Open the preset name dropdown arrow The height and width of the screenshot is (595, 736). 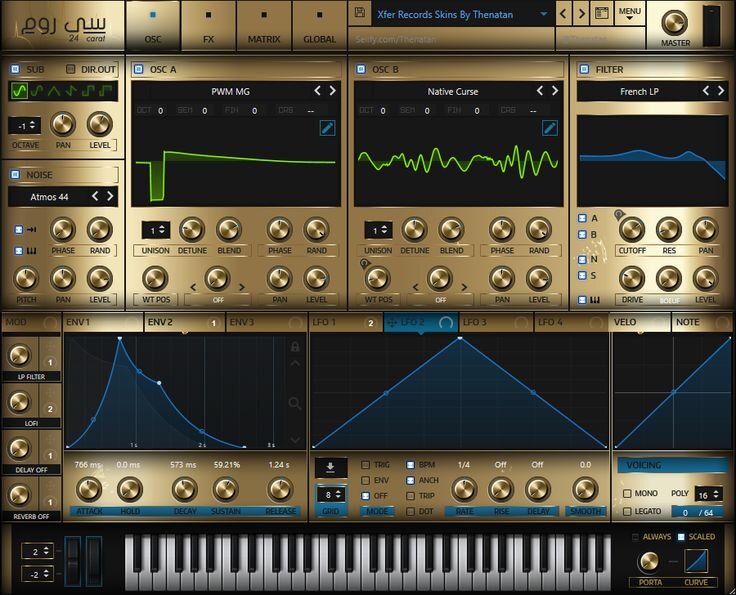pos(544,14)
